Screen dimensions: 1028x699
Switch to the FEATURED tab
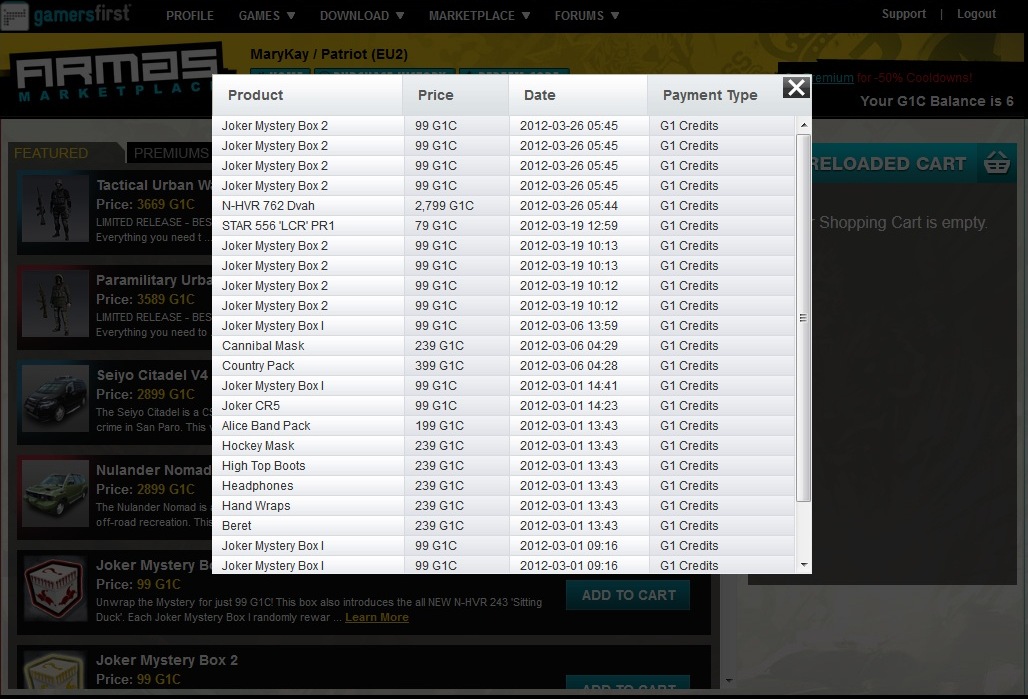tap(51, 153)
